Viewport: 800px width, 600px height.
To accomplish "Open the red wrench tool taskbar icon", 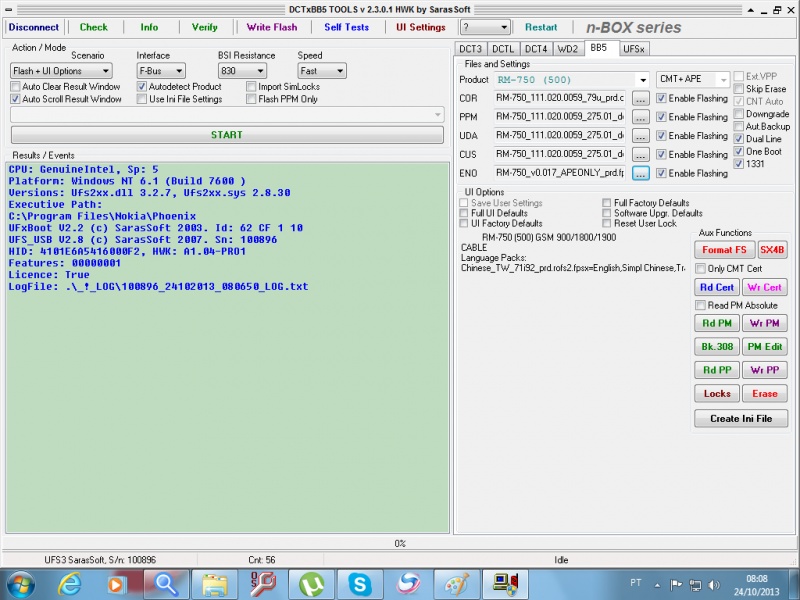I will click(263, 584).
